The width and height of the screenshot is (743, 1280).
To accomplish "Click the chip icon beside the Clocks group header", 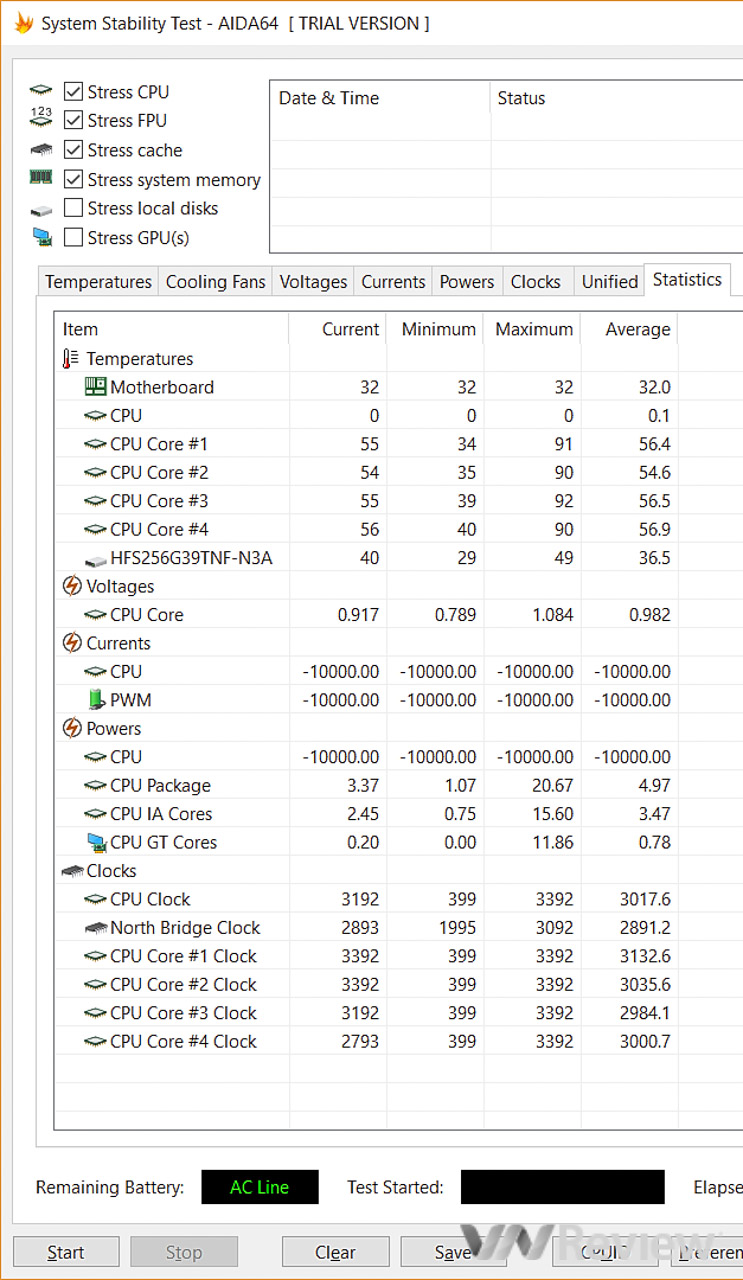I will (x=72, y=871).
